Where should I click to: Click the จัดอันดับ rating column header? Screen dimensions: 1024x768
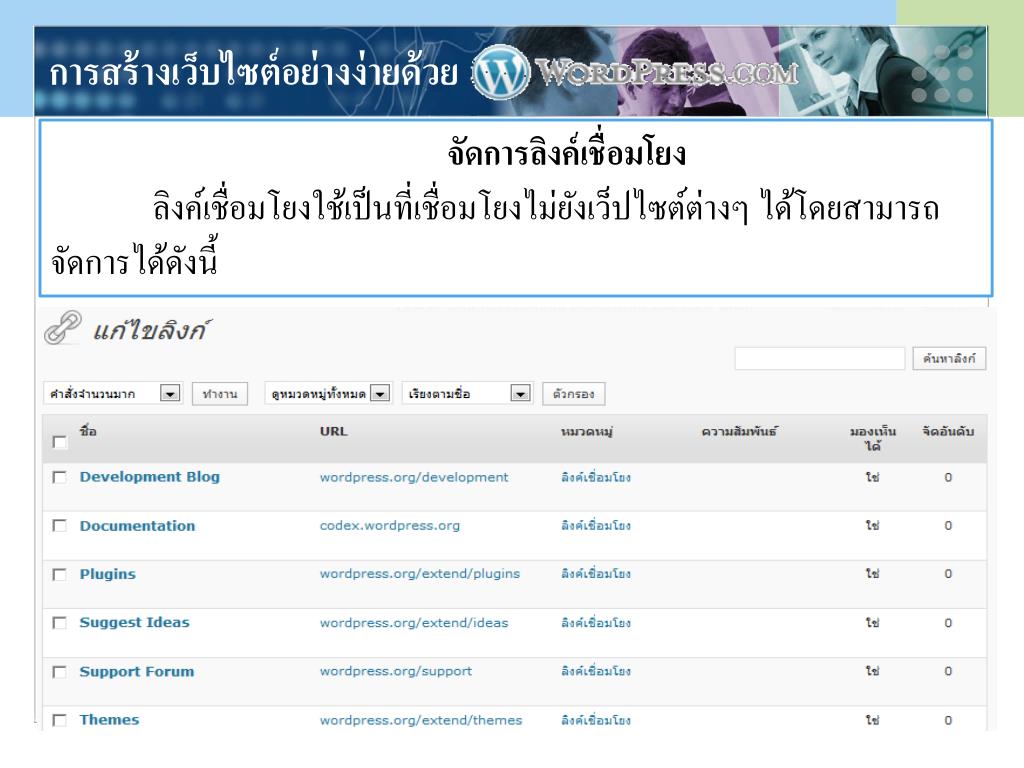pyautogui.click(x=948, y=432)
